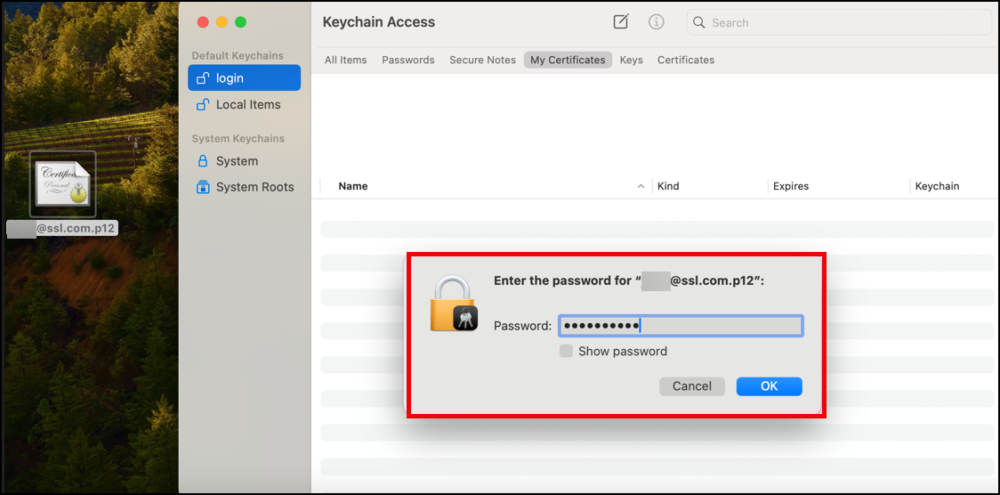Switch to the All Items tab
The height and width of the screenshot is (495, 1000).
click(345, 60)
